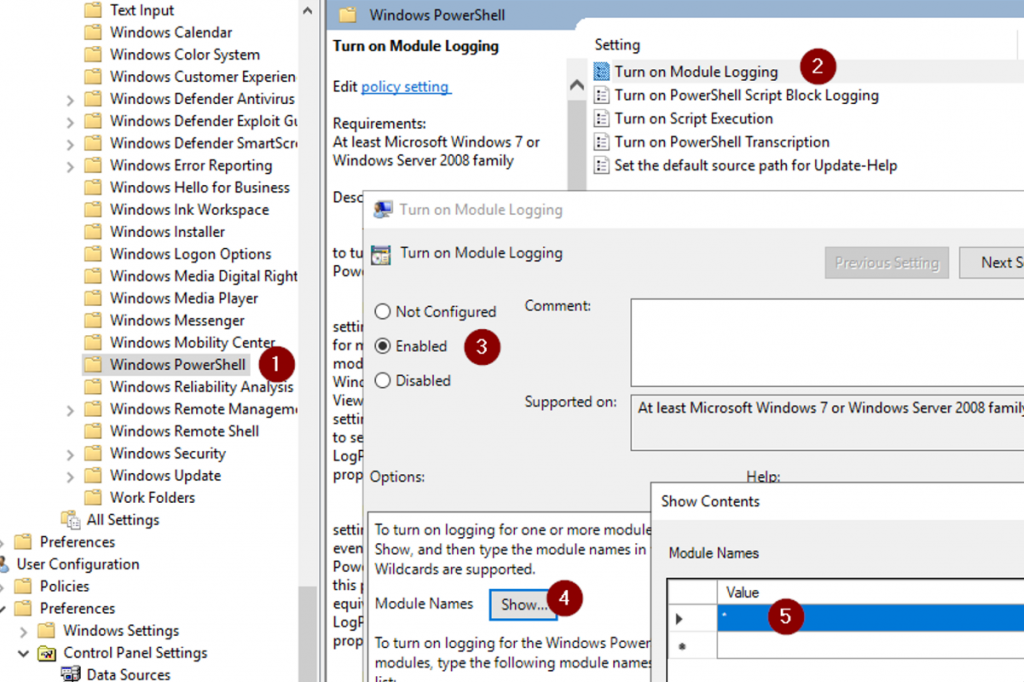Click the Turn on Module Logging policy icon
Image resolution: width=1024 pixels, height=682 pixels.
(601, 72)
